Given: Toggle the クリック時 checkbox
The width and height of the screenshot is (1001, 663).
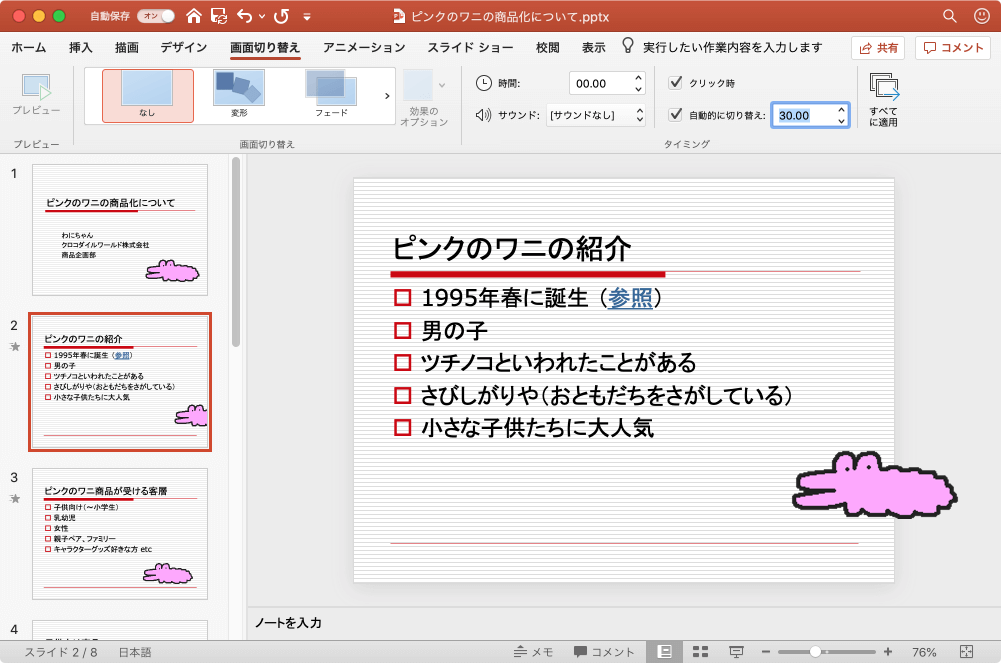Looking at the screenshot, I should tap(675, 82).
